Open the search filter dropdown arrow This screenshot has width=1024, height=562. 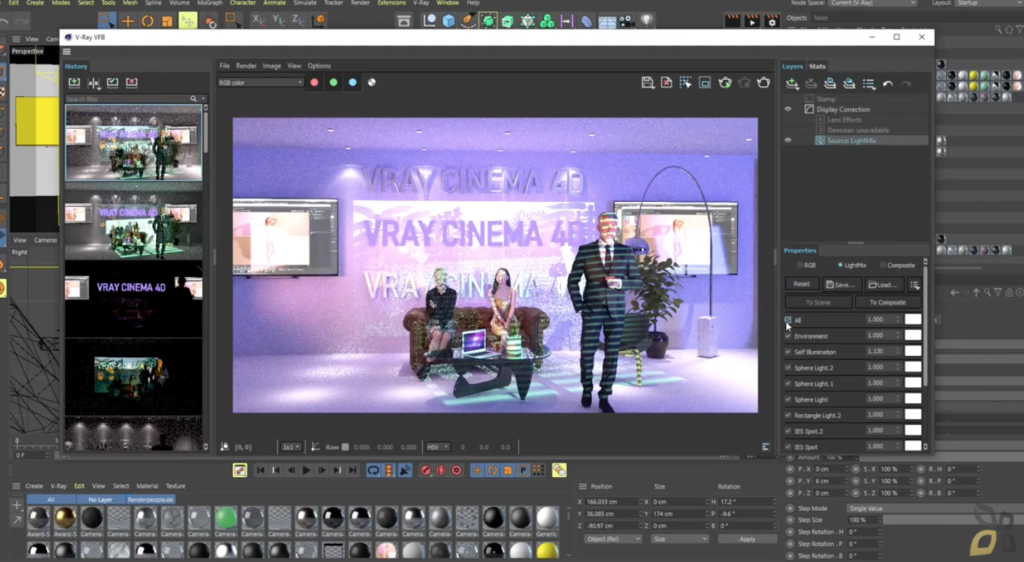[x=203, y=99]
